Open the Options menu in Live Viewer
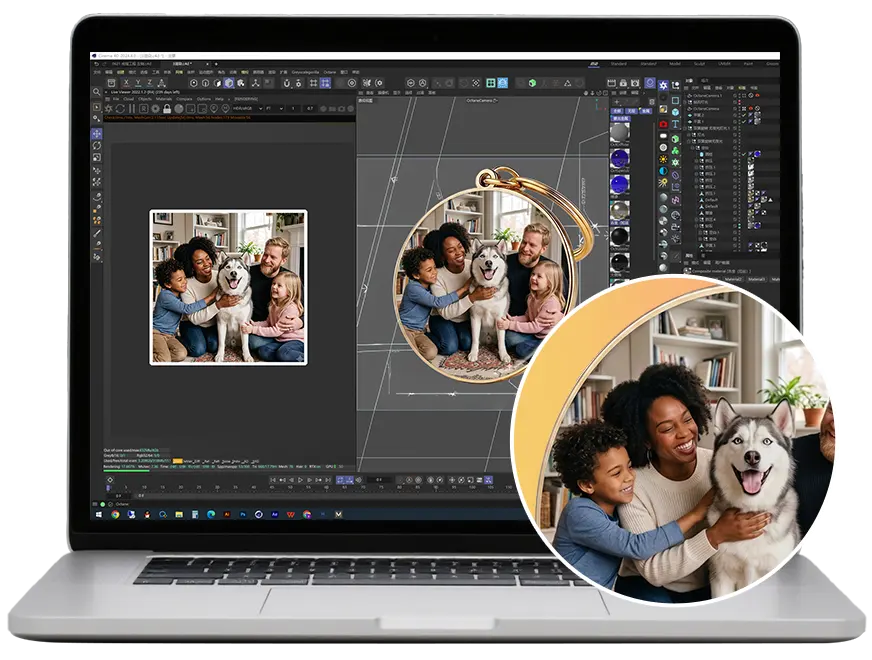The height and width of the screenshot is (660, 872). (x=204, y=99)
